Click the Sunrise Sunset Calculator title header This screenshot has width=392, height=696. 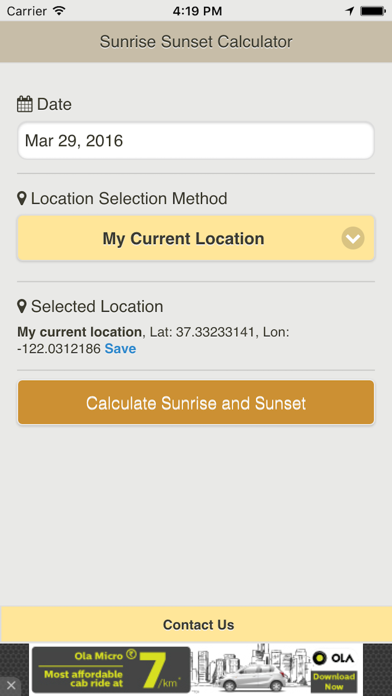tap(196, 42)
